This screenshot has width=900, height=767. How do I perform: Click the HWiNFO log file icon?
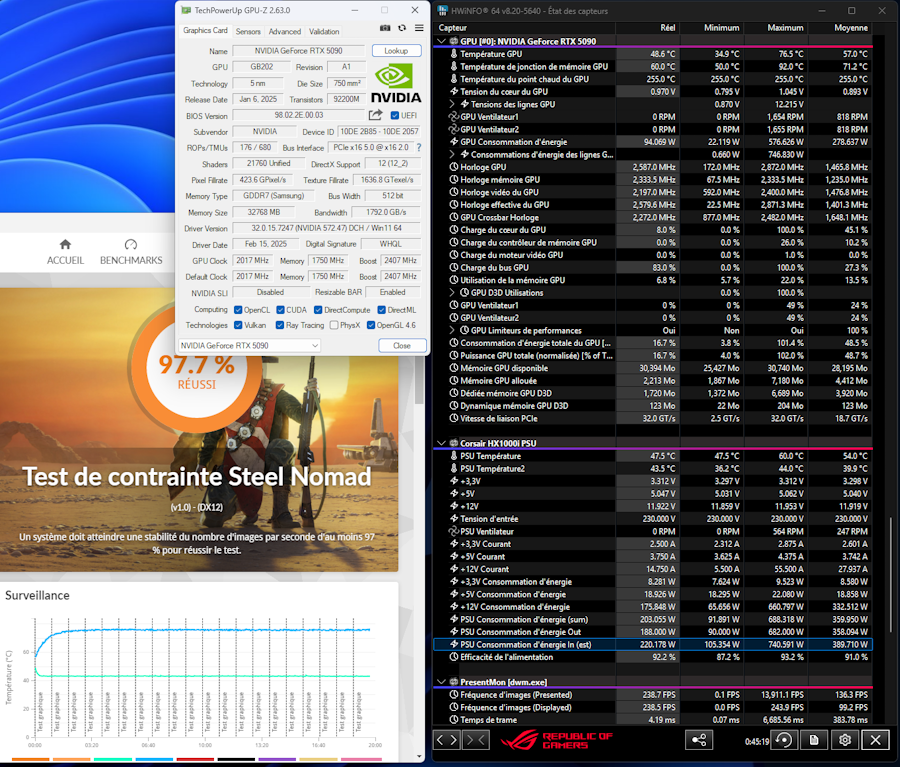[x=816, y=740]
